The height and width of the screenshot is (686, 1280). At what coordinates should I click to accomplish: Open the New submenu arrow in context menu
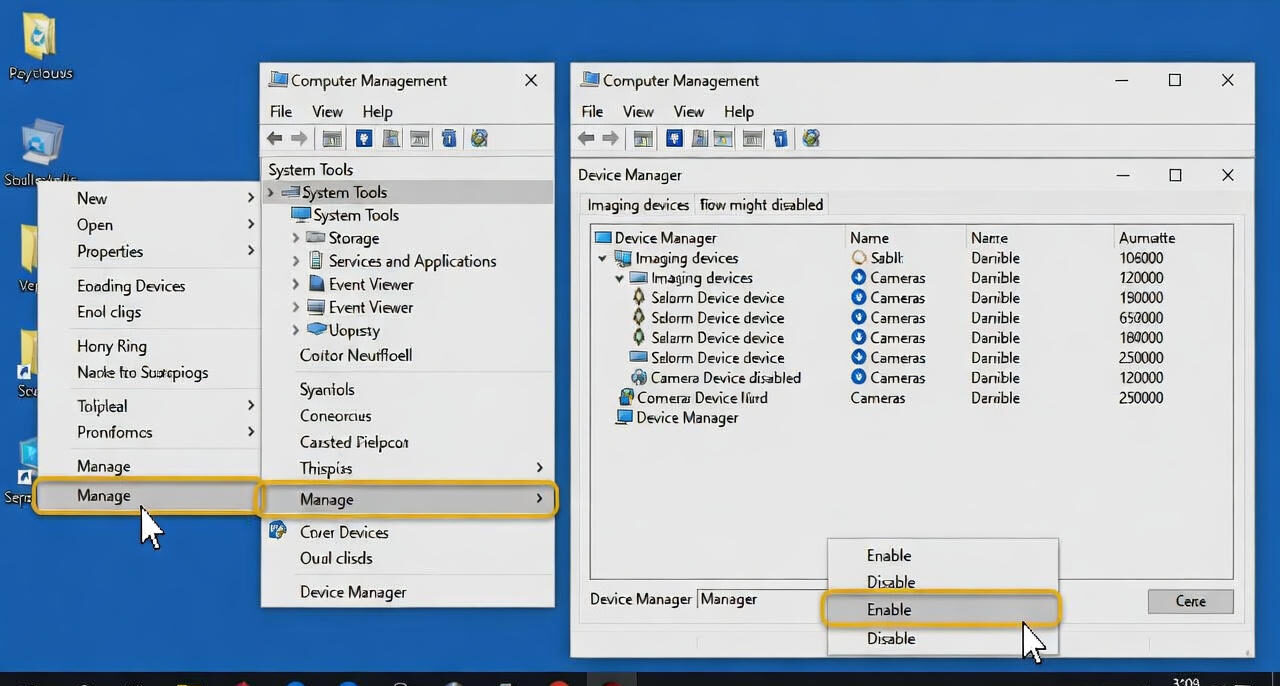coord(251,198)
